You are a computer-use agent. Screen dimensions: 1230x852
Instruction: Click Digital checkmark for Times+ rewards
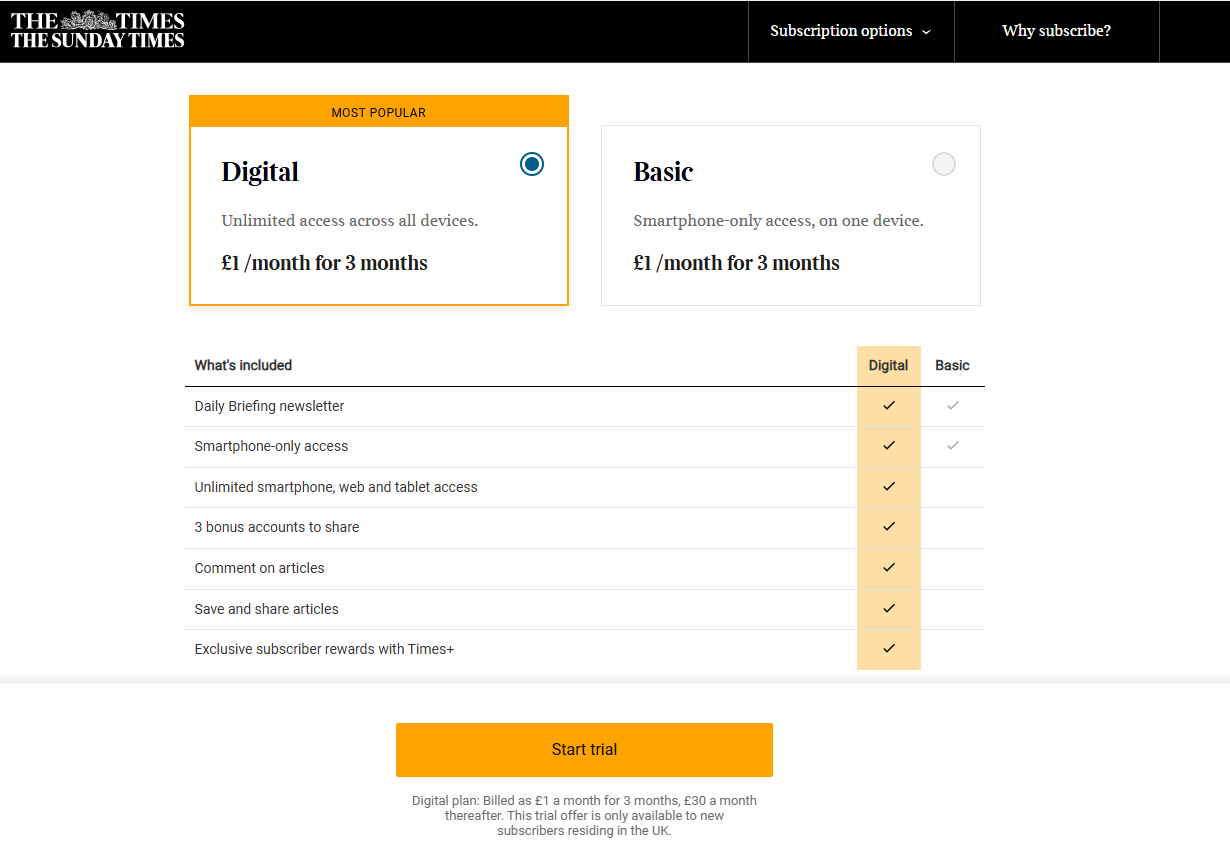point(889,648)
